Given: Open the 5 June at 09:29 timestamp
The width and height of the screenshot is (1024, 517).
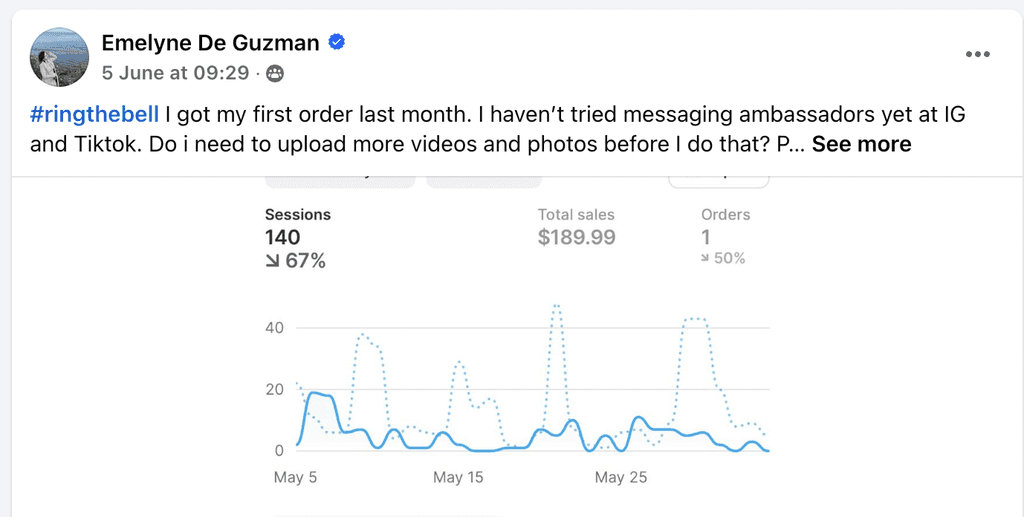Looking at the screenshot, I should pos(175,72).
